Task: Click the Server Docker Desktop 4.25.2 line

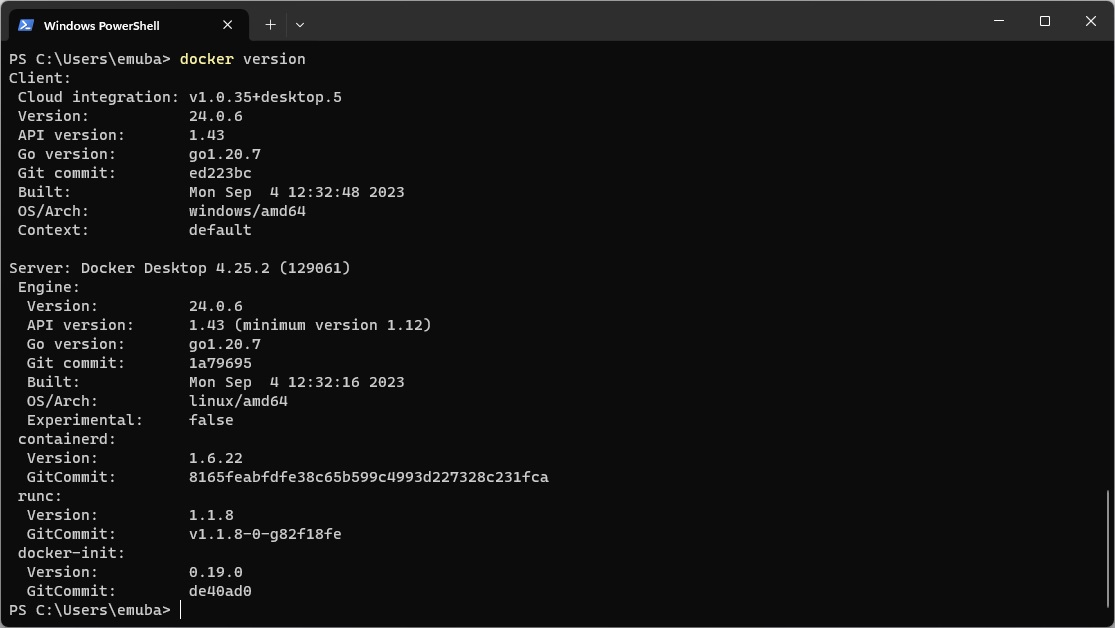Action: 179,268
